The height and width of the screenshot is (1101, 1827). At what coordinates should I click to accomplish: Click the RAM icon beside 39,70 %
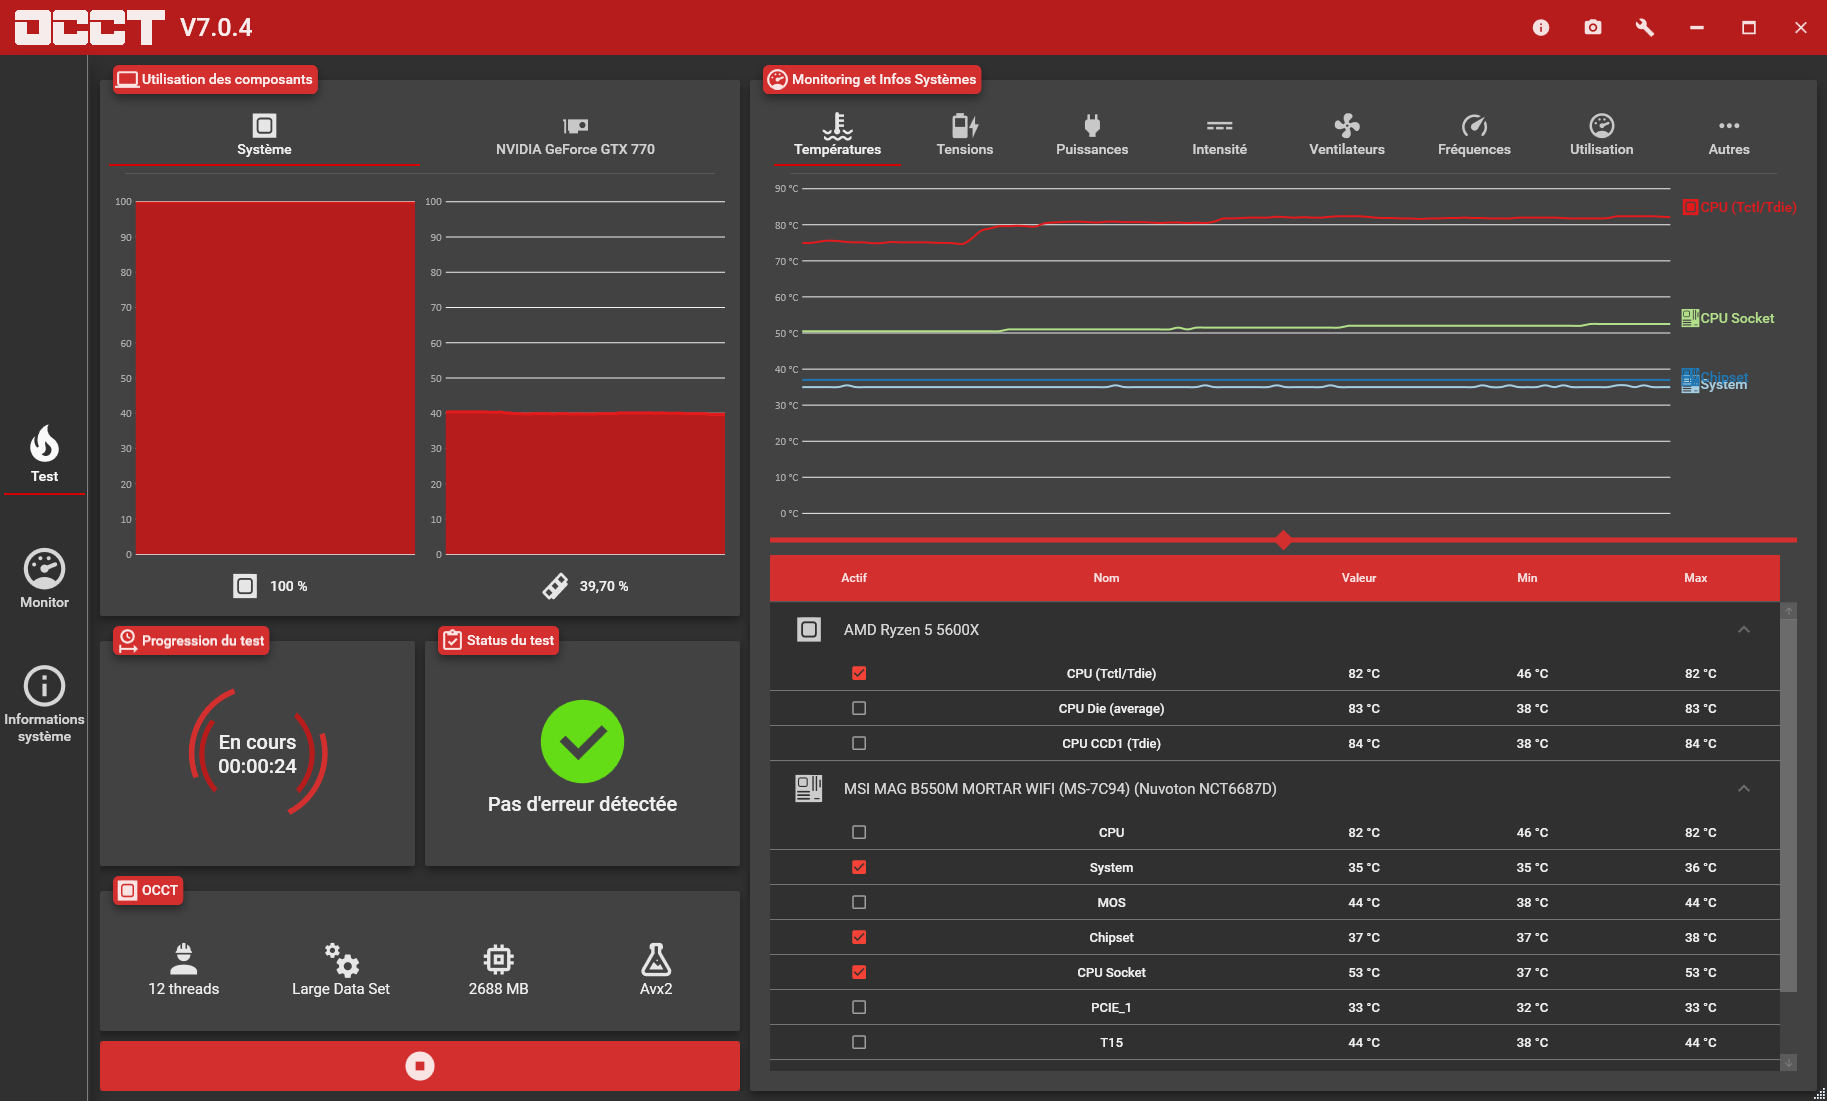555,586
